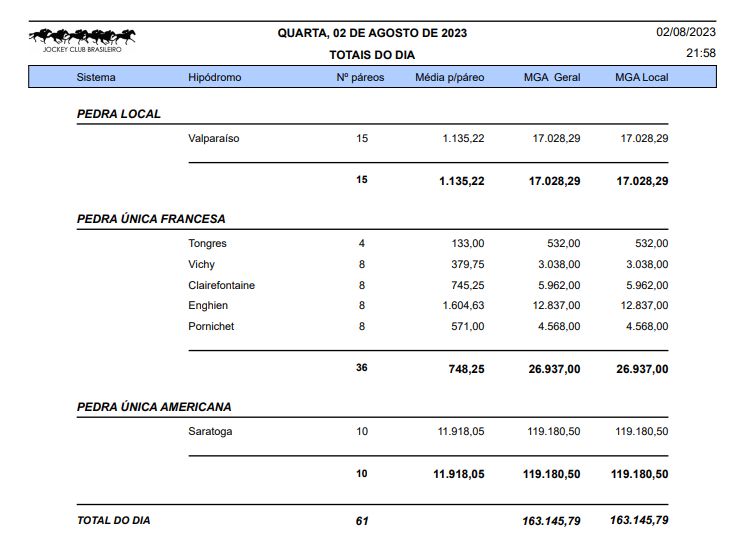Click the day total MGA Local 163.145,79
Screen dimensions: 735x550
[639, 520]
